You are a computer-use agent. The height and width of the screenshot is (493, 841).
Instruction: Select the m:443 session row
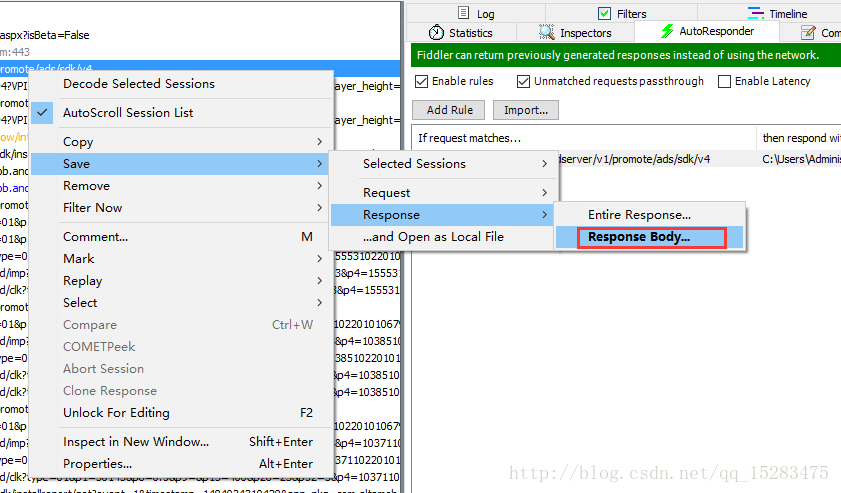(200, 52)
